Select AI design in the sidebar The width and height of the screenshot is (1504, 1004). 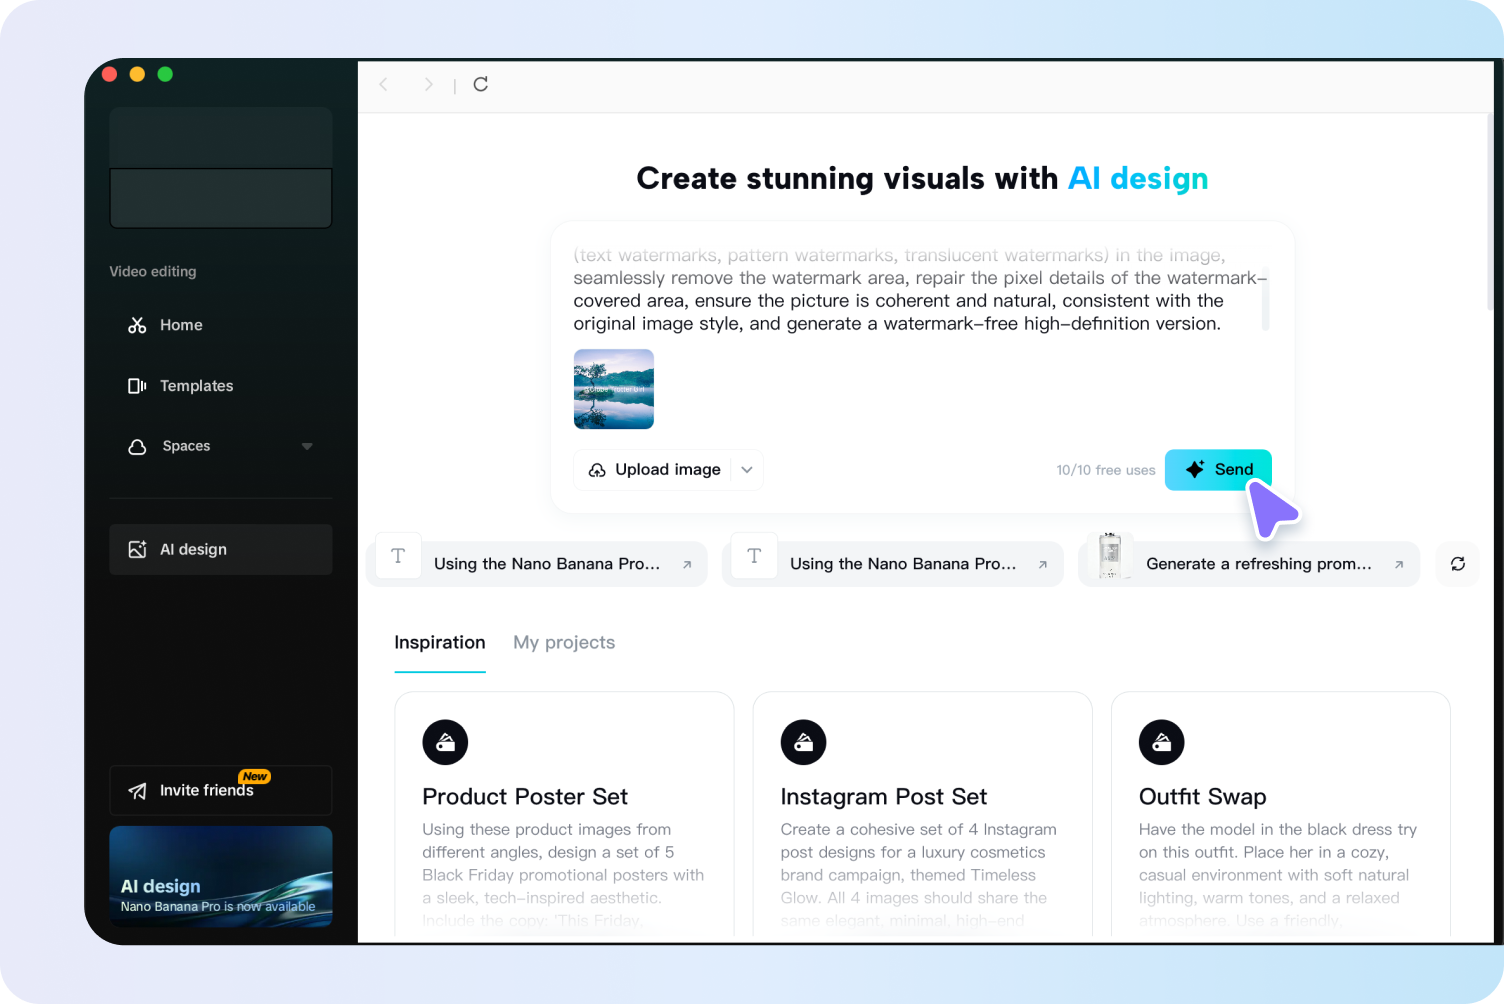193,549
